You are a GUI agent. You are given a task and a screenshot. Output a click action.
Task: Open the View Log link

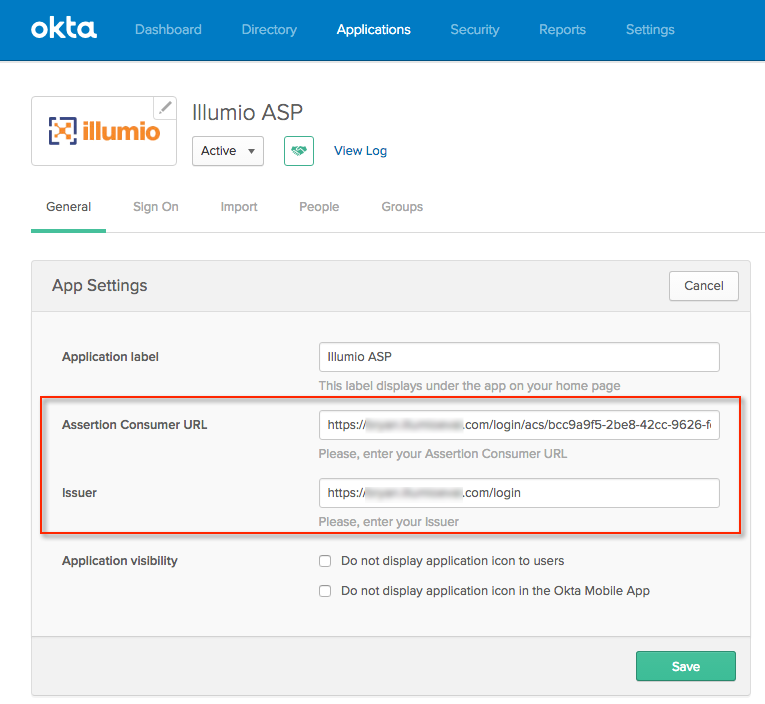(361, 151)
